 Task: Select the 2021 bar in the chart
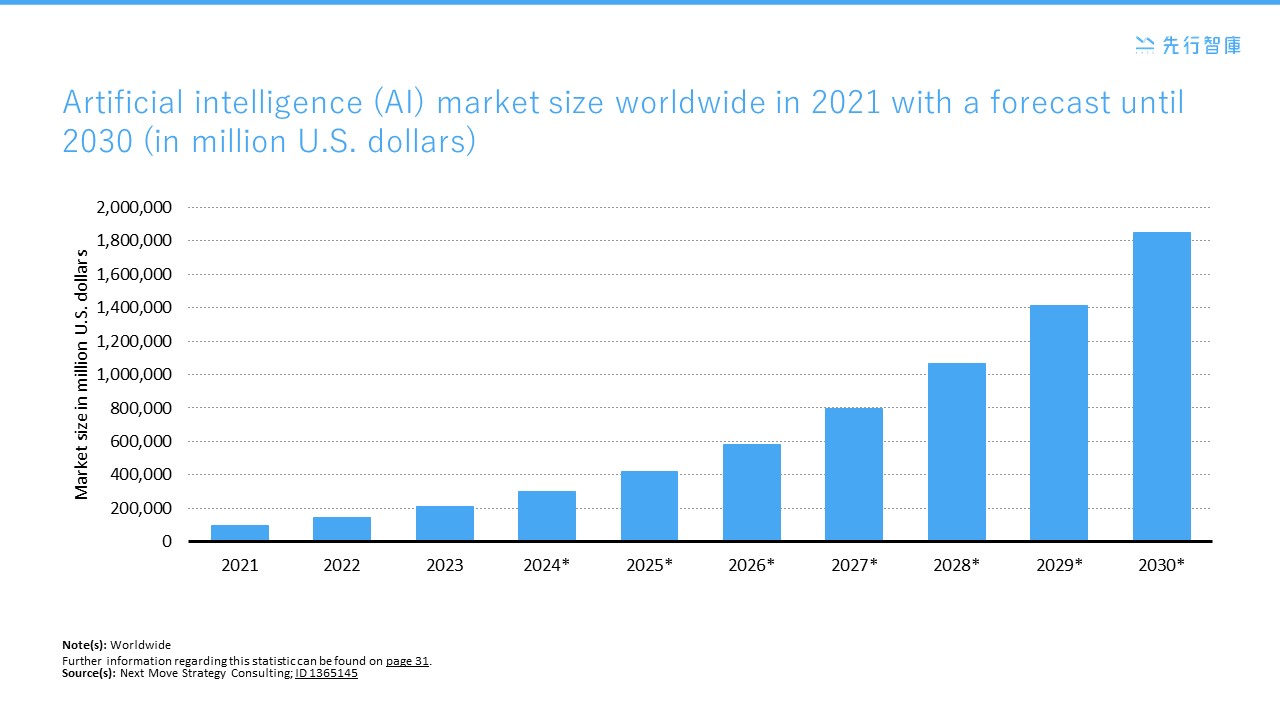(x=240, y=533)
